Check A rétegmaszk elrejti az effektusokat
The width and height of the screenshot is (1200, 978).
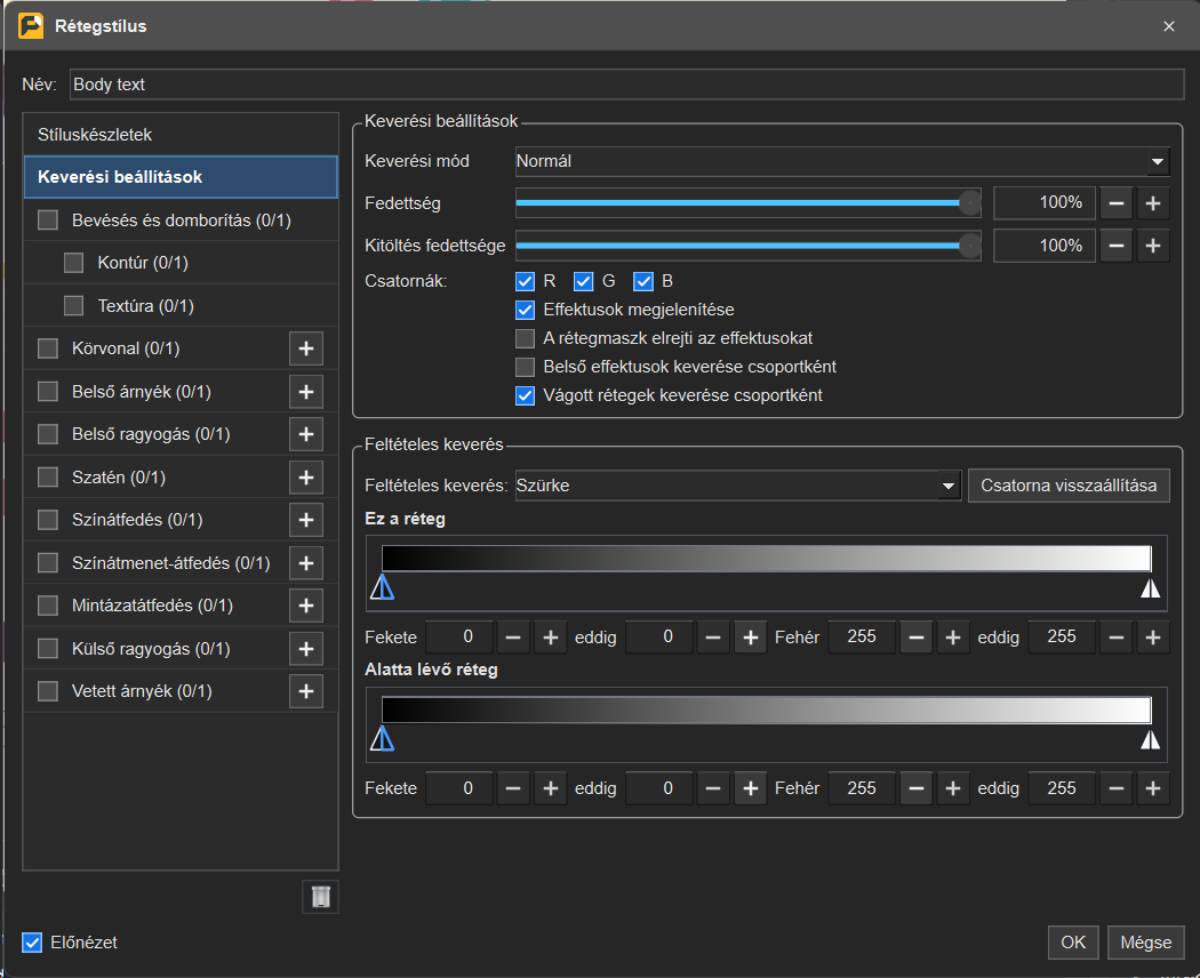525,338
